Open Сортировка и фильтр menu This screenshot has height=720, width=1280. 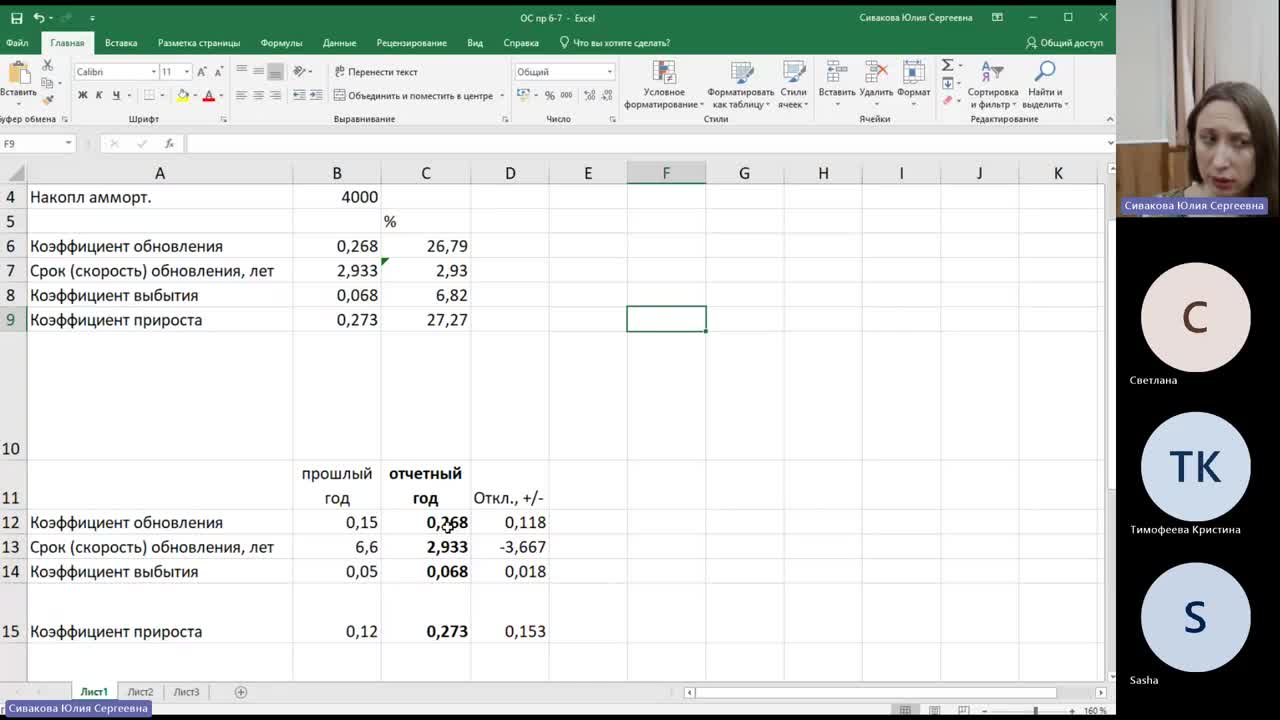tap(992, 85)
